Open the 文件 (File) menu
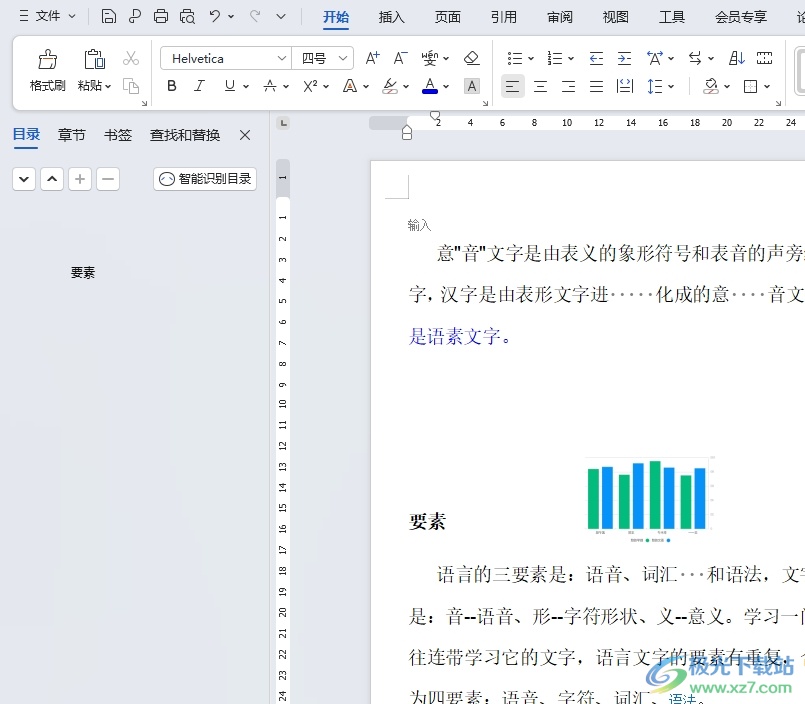The image size is (805, 704). [47, 16]
